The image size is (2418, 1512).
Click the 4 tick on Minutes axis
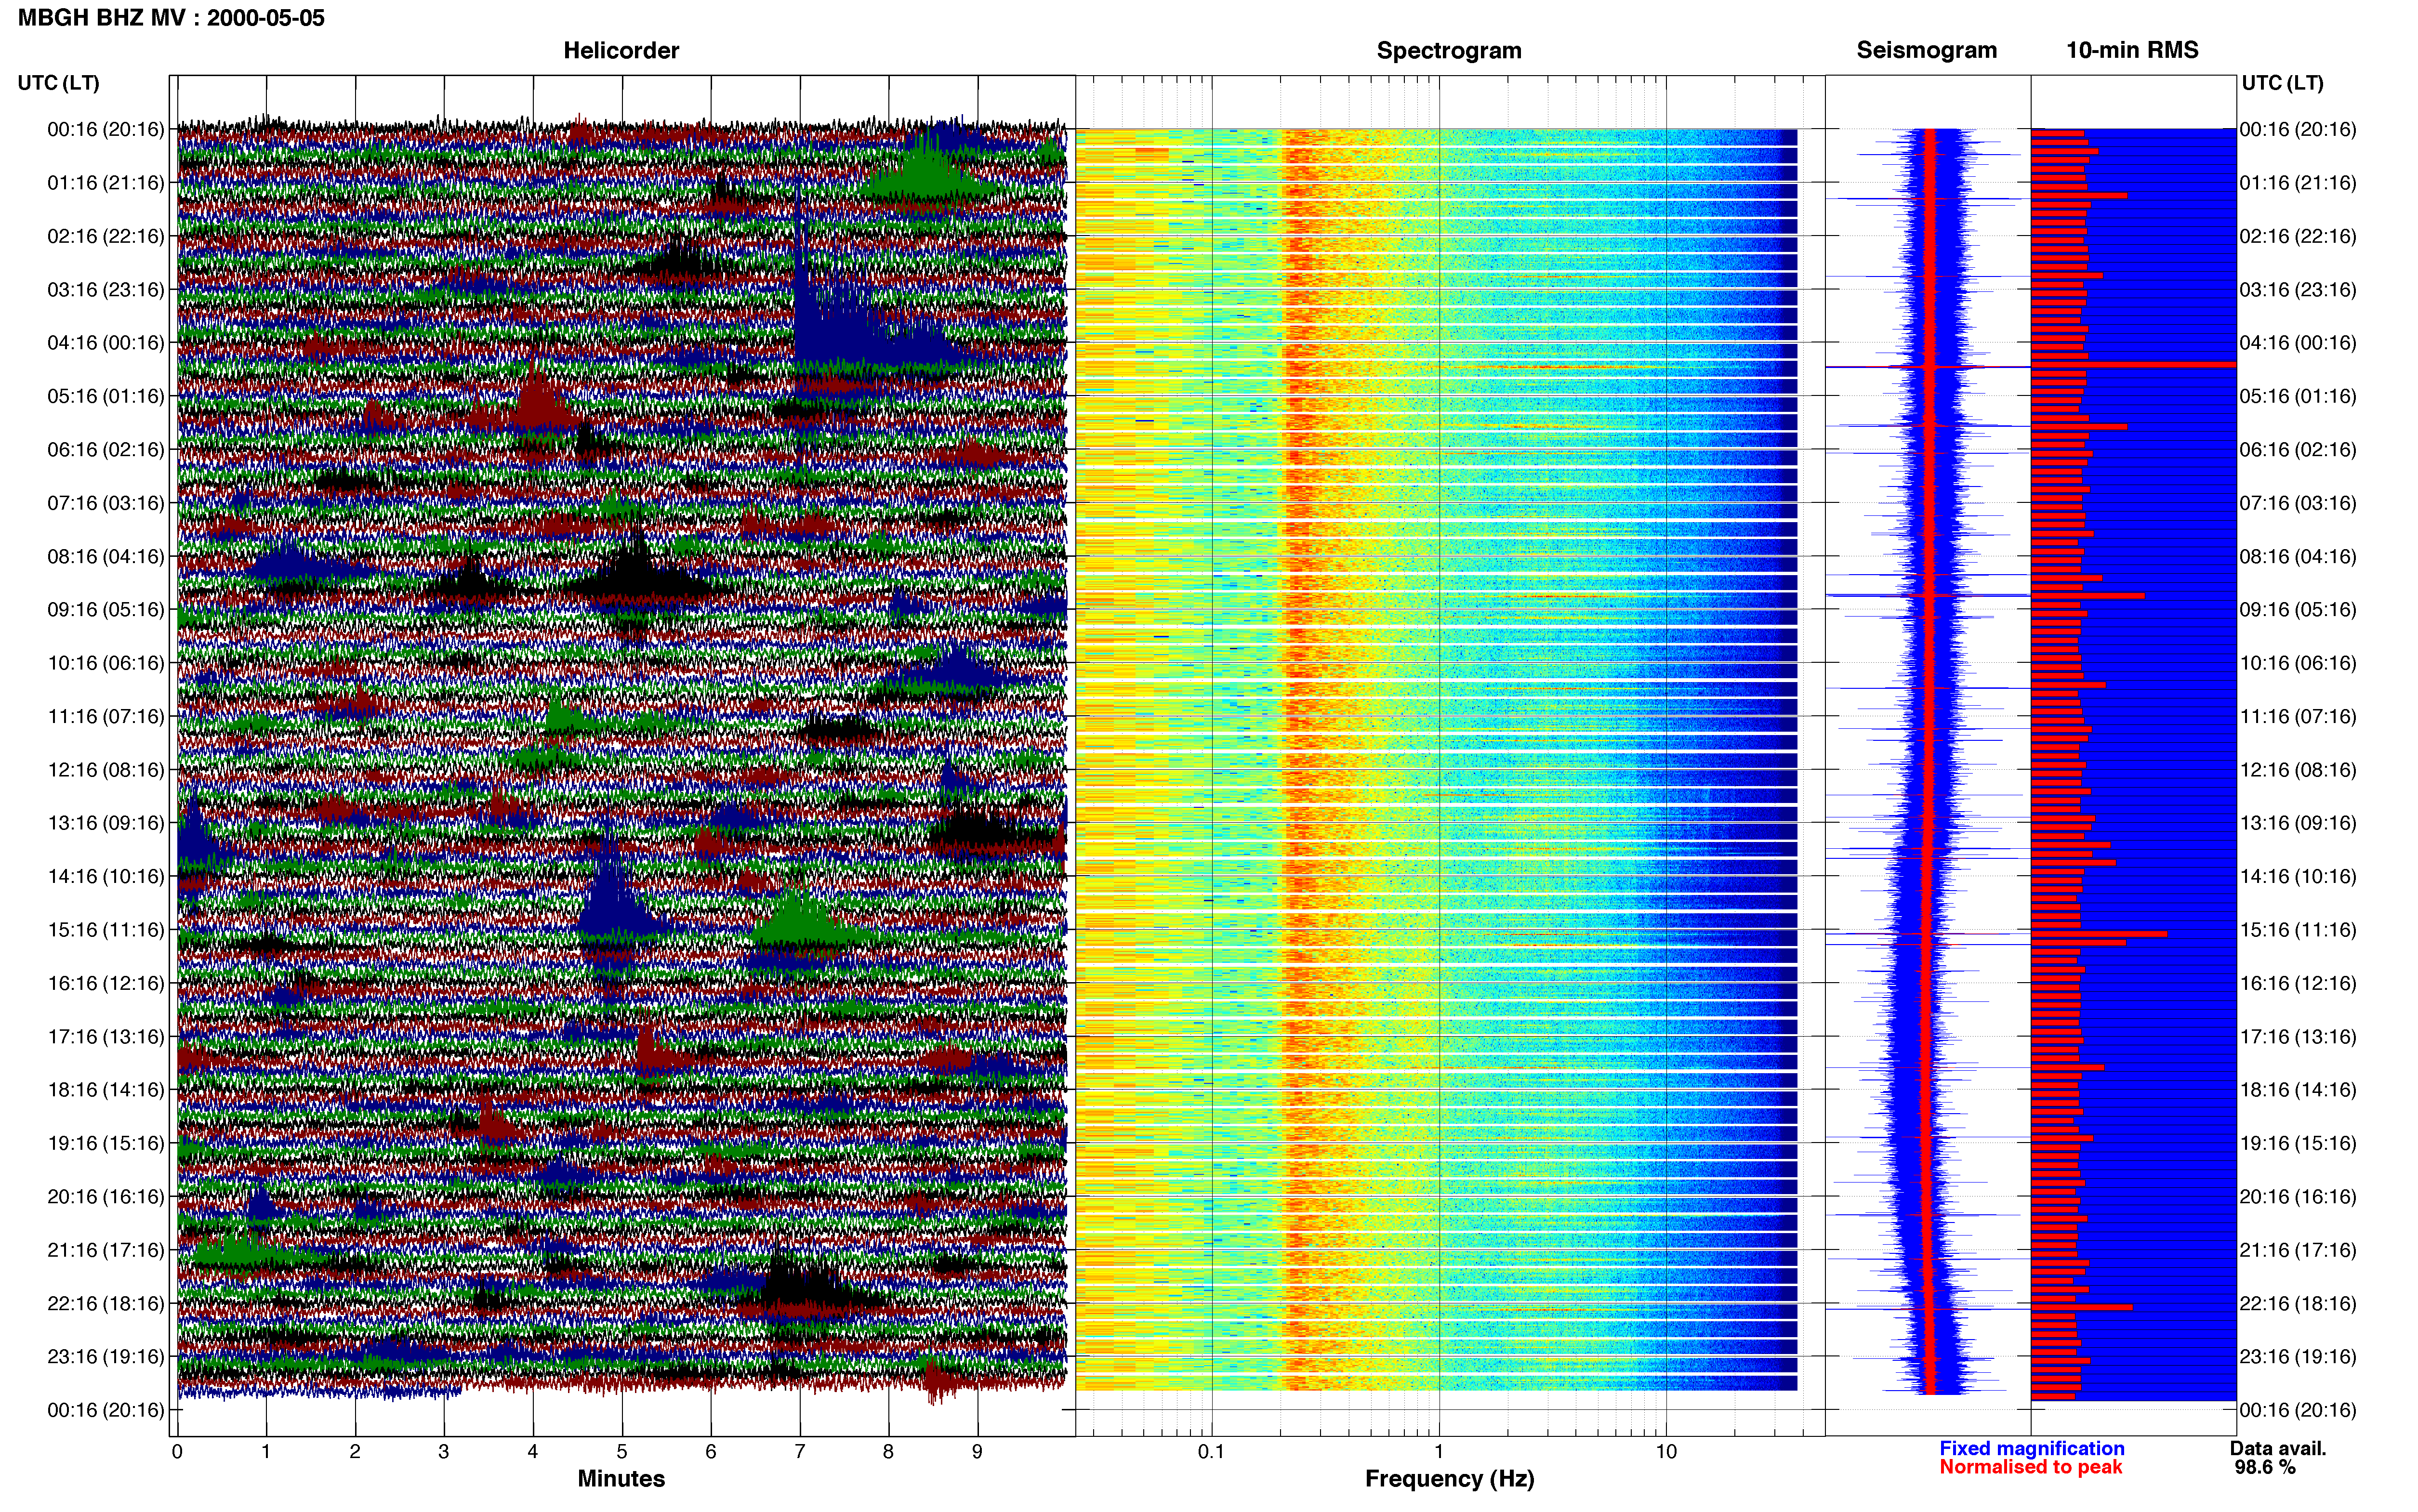click(533, 1452)
